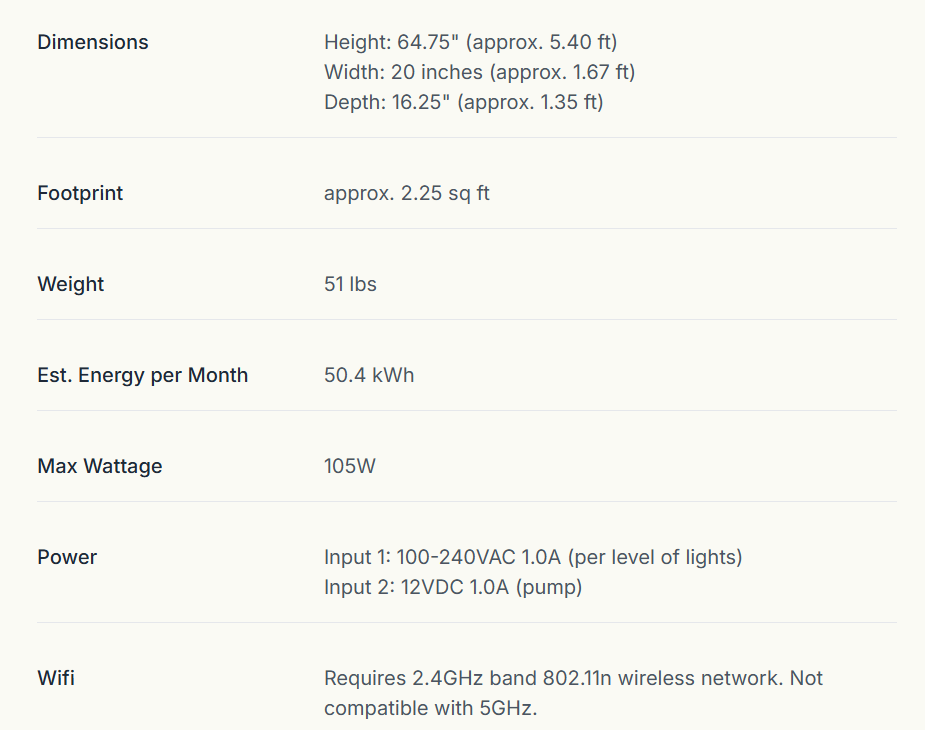
Task: Select the Height 64.75" value line
Action: point(470,42)
